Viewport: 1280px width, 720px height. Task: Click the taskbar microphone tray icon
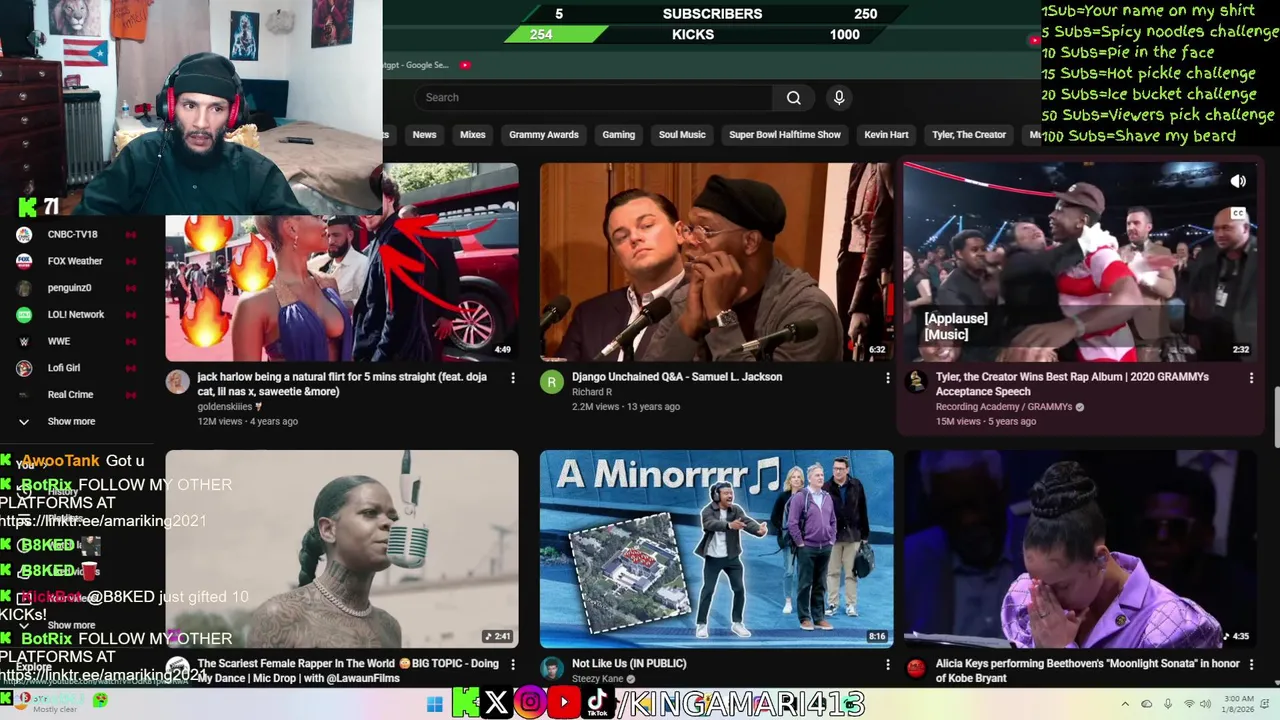[x=1168, y=704]
